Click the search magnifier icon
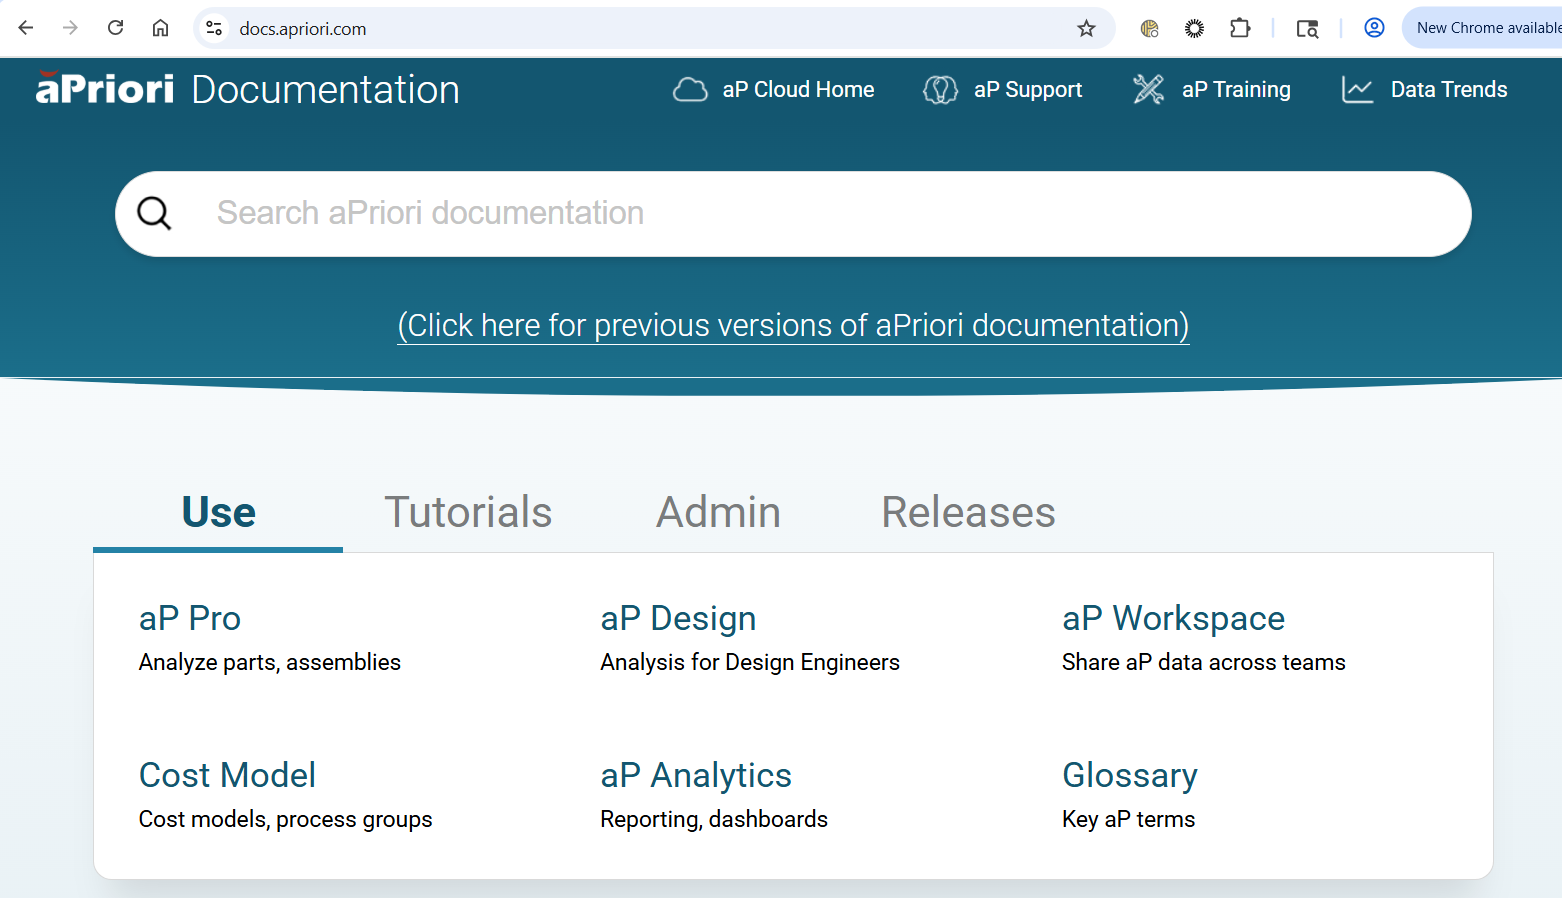The width and height of the screenshot is (1562, 898). (154, 213)
